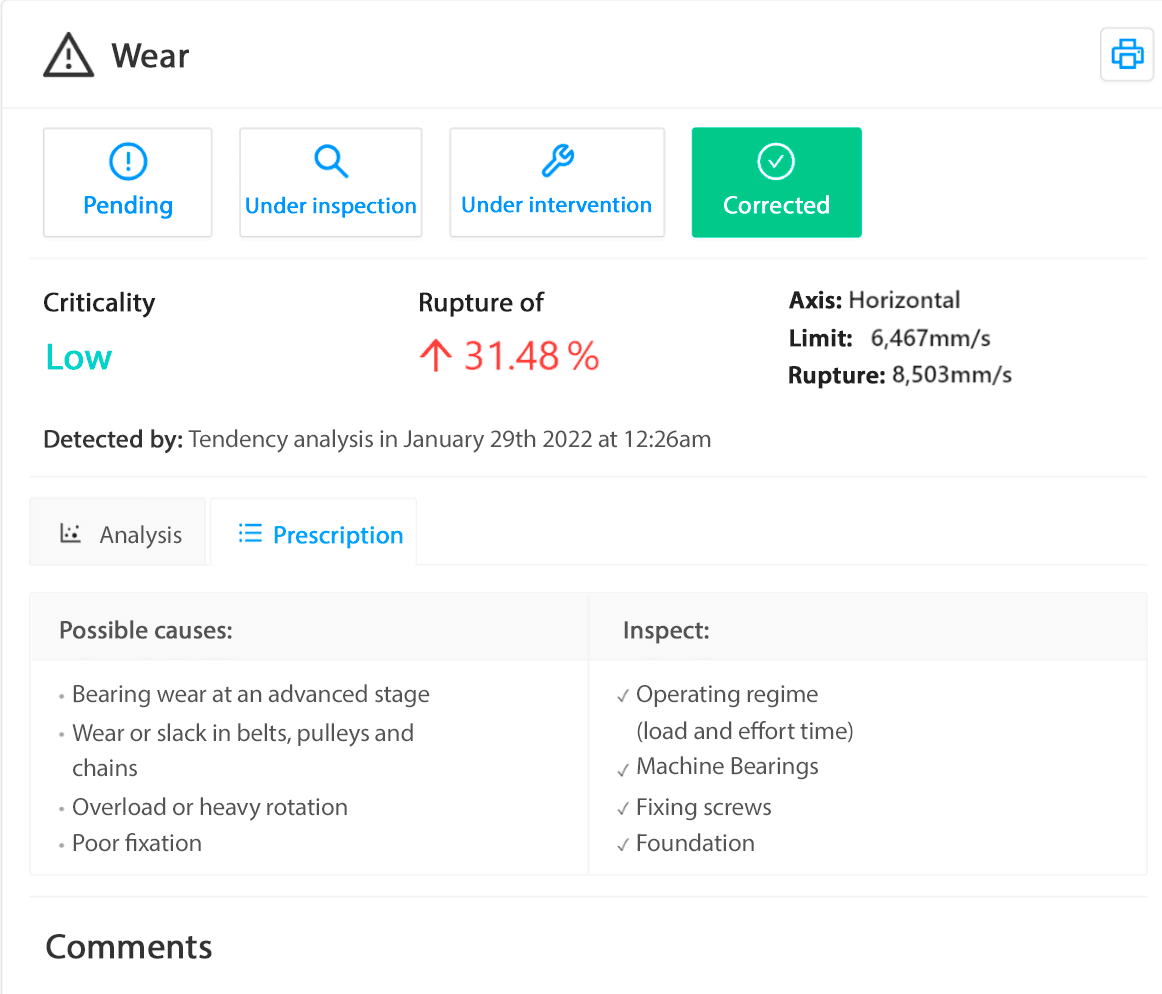Viewport: 1162px width, 994px height.
Task: Click the 'Poor fixation' cause
Action: pyautogui.click(x=137, y=843)
